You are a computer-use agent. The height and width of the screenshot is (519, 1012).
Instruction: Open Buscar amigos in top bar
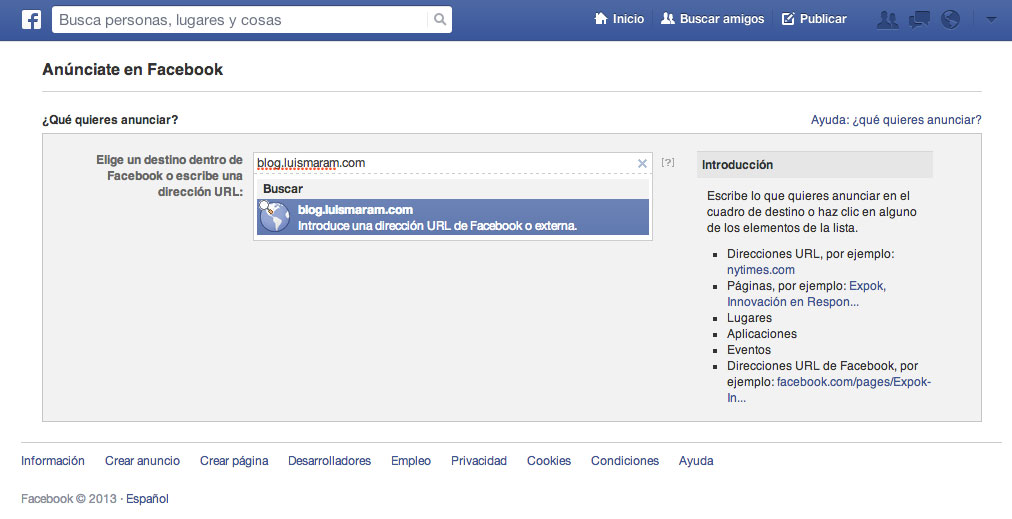point(712,19)
